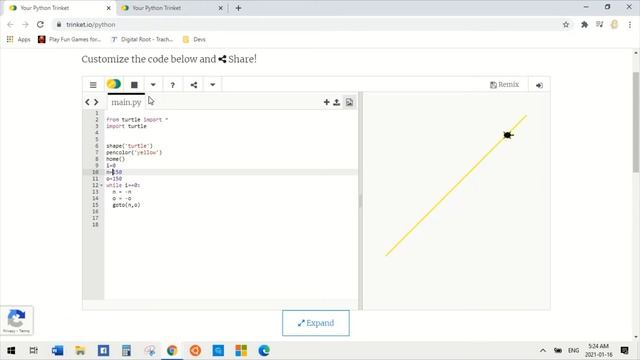Click the editor/output splitter handle
640x360 pixels.
pyautogui.click(x=360, y=201)
